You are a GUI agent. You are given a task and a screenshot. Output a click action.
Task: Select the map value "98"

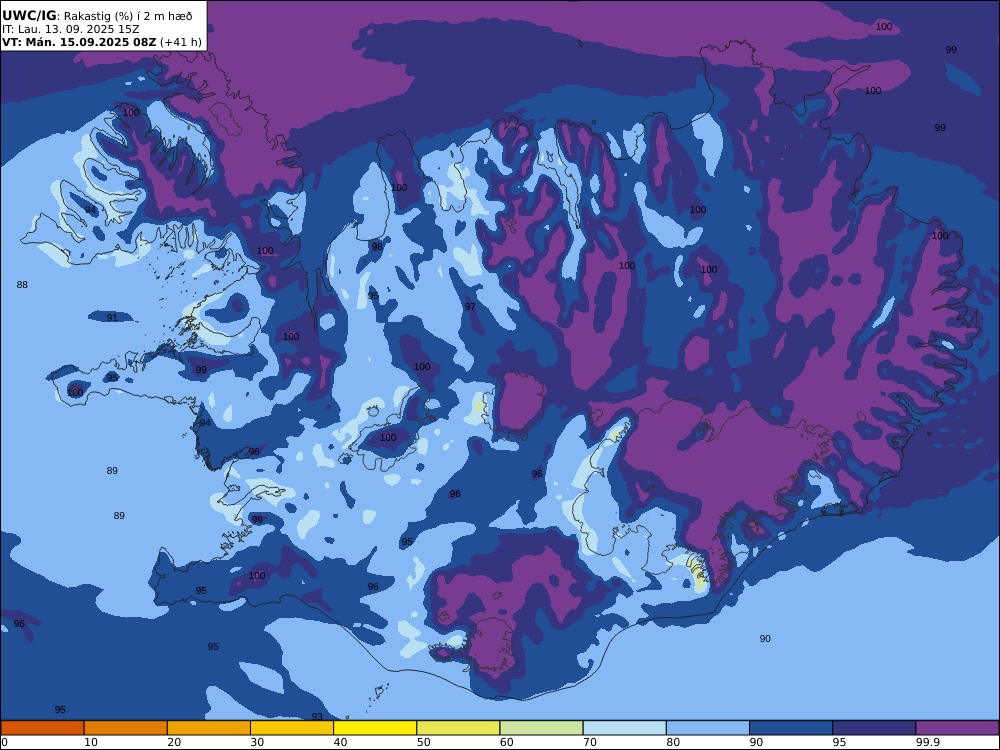tap(377, 246)
